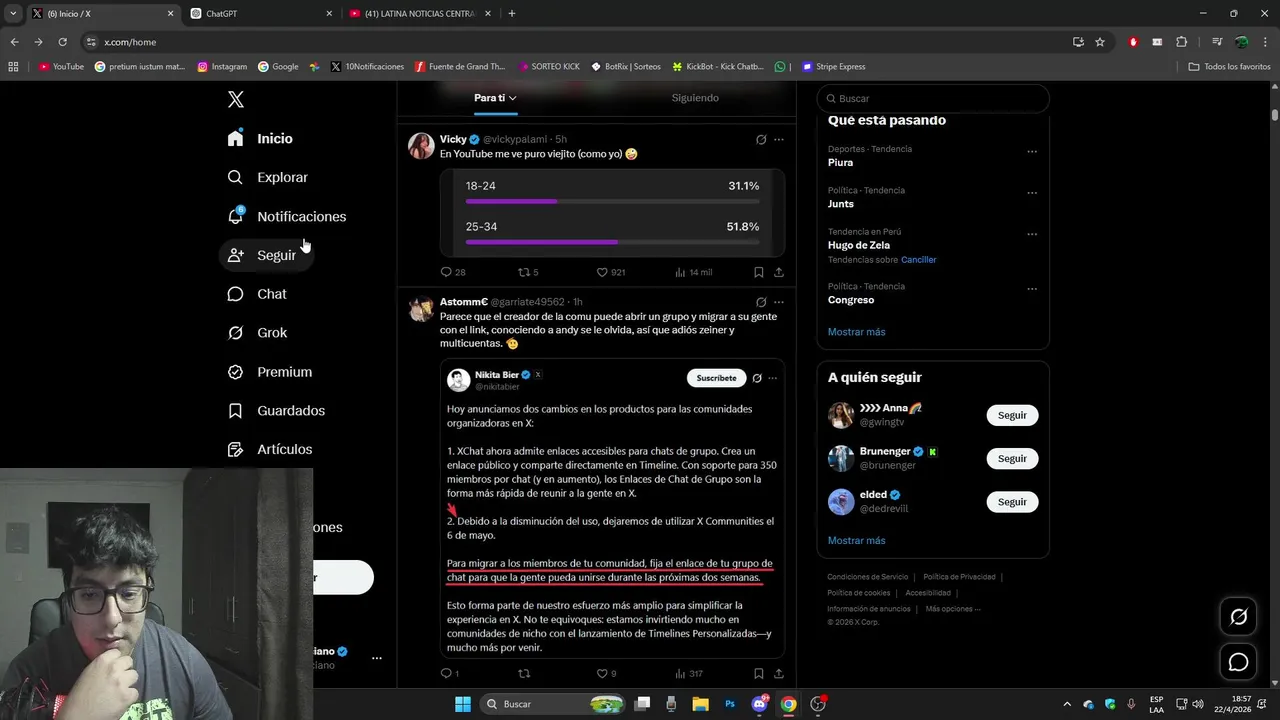Open Guardados bookmarks in sidebar

(x=276, y=411)
